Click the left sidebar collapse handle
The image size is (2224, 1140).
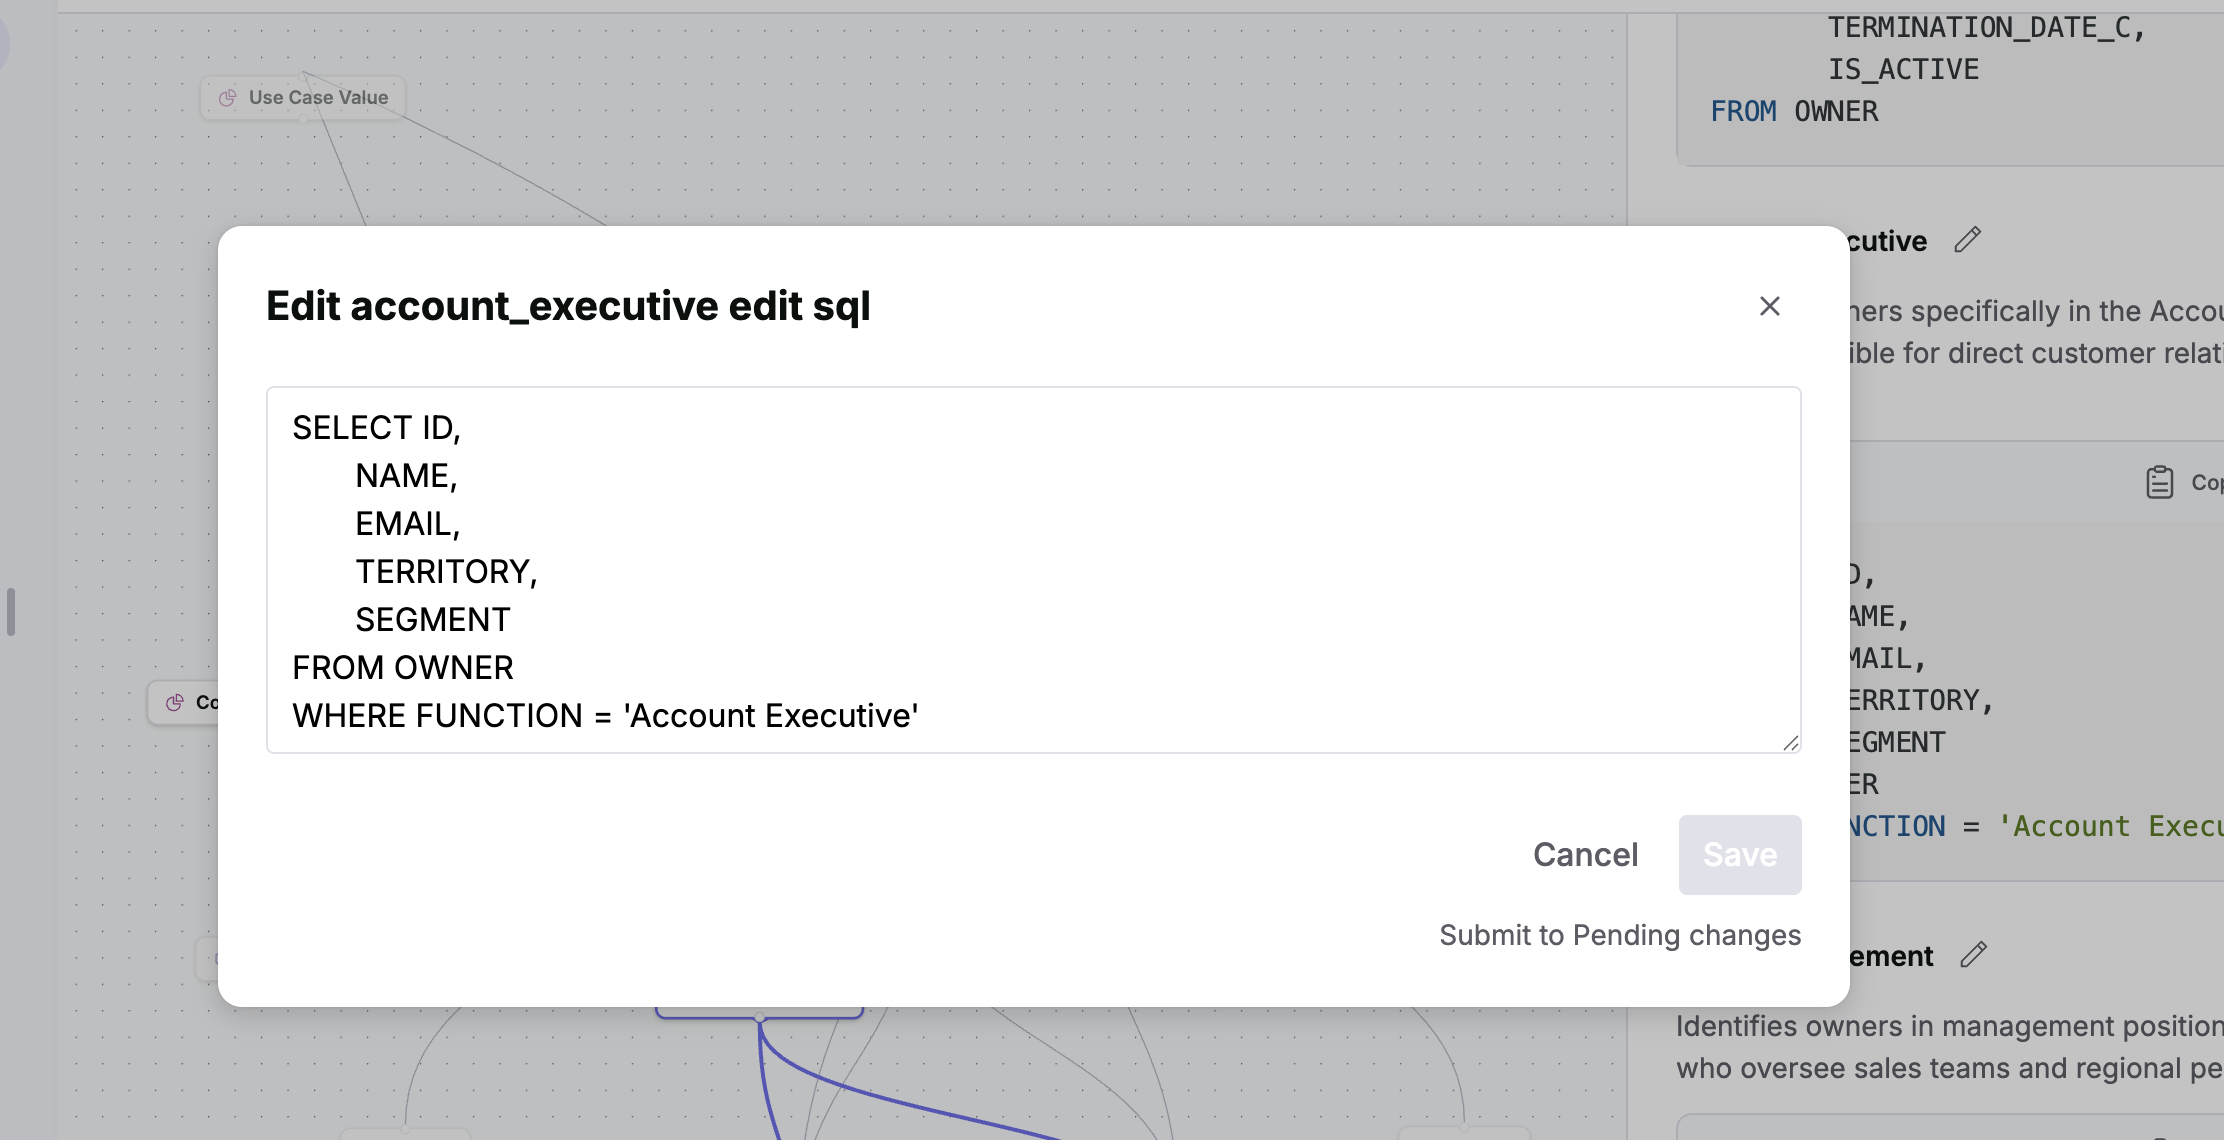pyautogui.click(x=11, y=612)
